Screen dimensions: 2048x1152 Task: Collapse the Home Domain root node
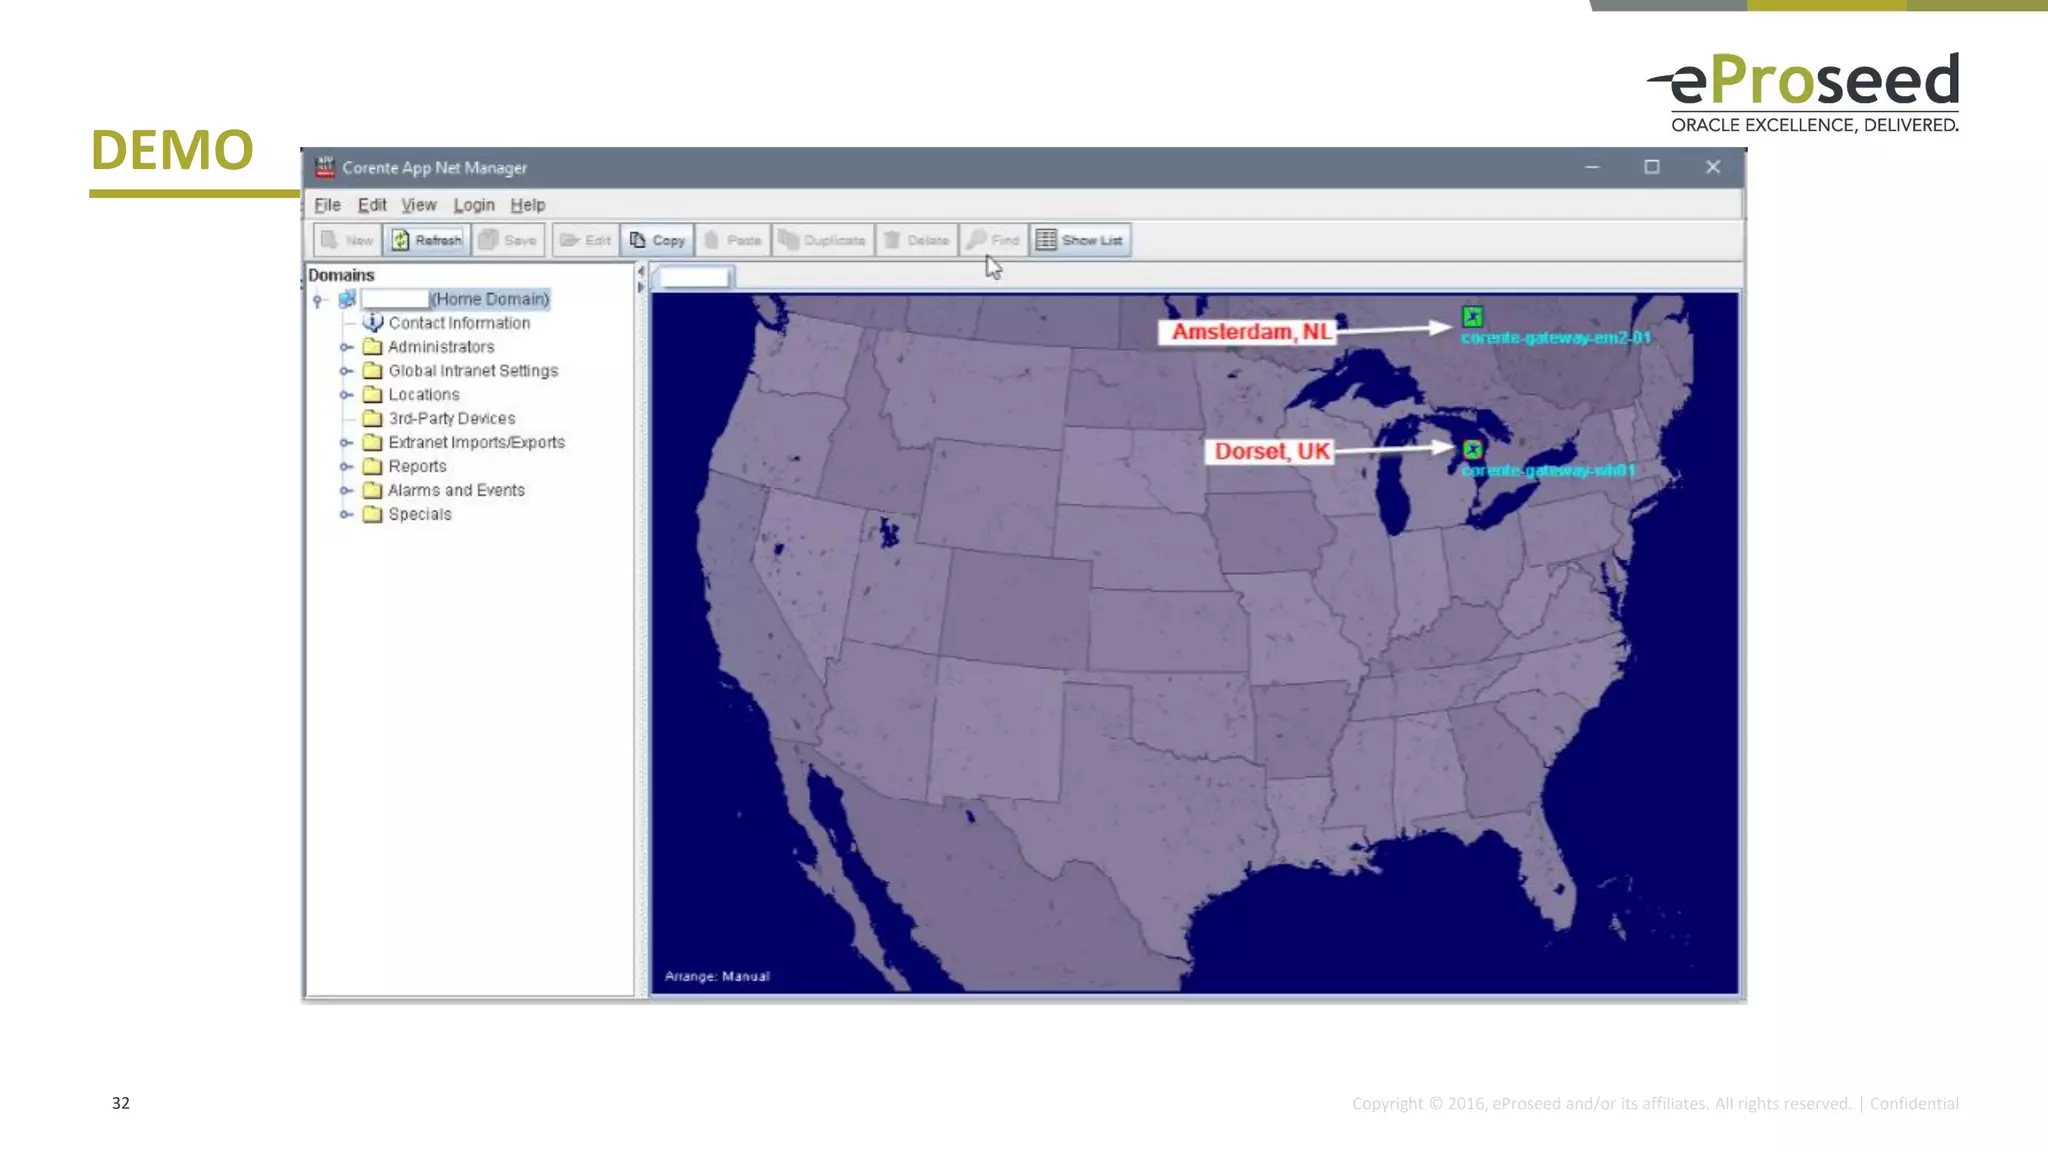(318, 300)
